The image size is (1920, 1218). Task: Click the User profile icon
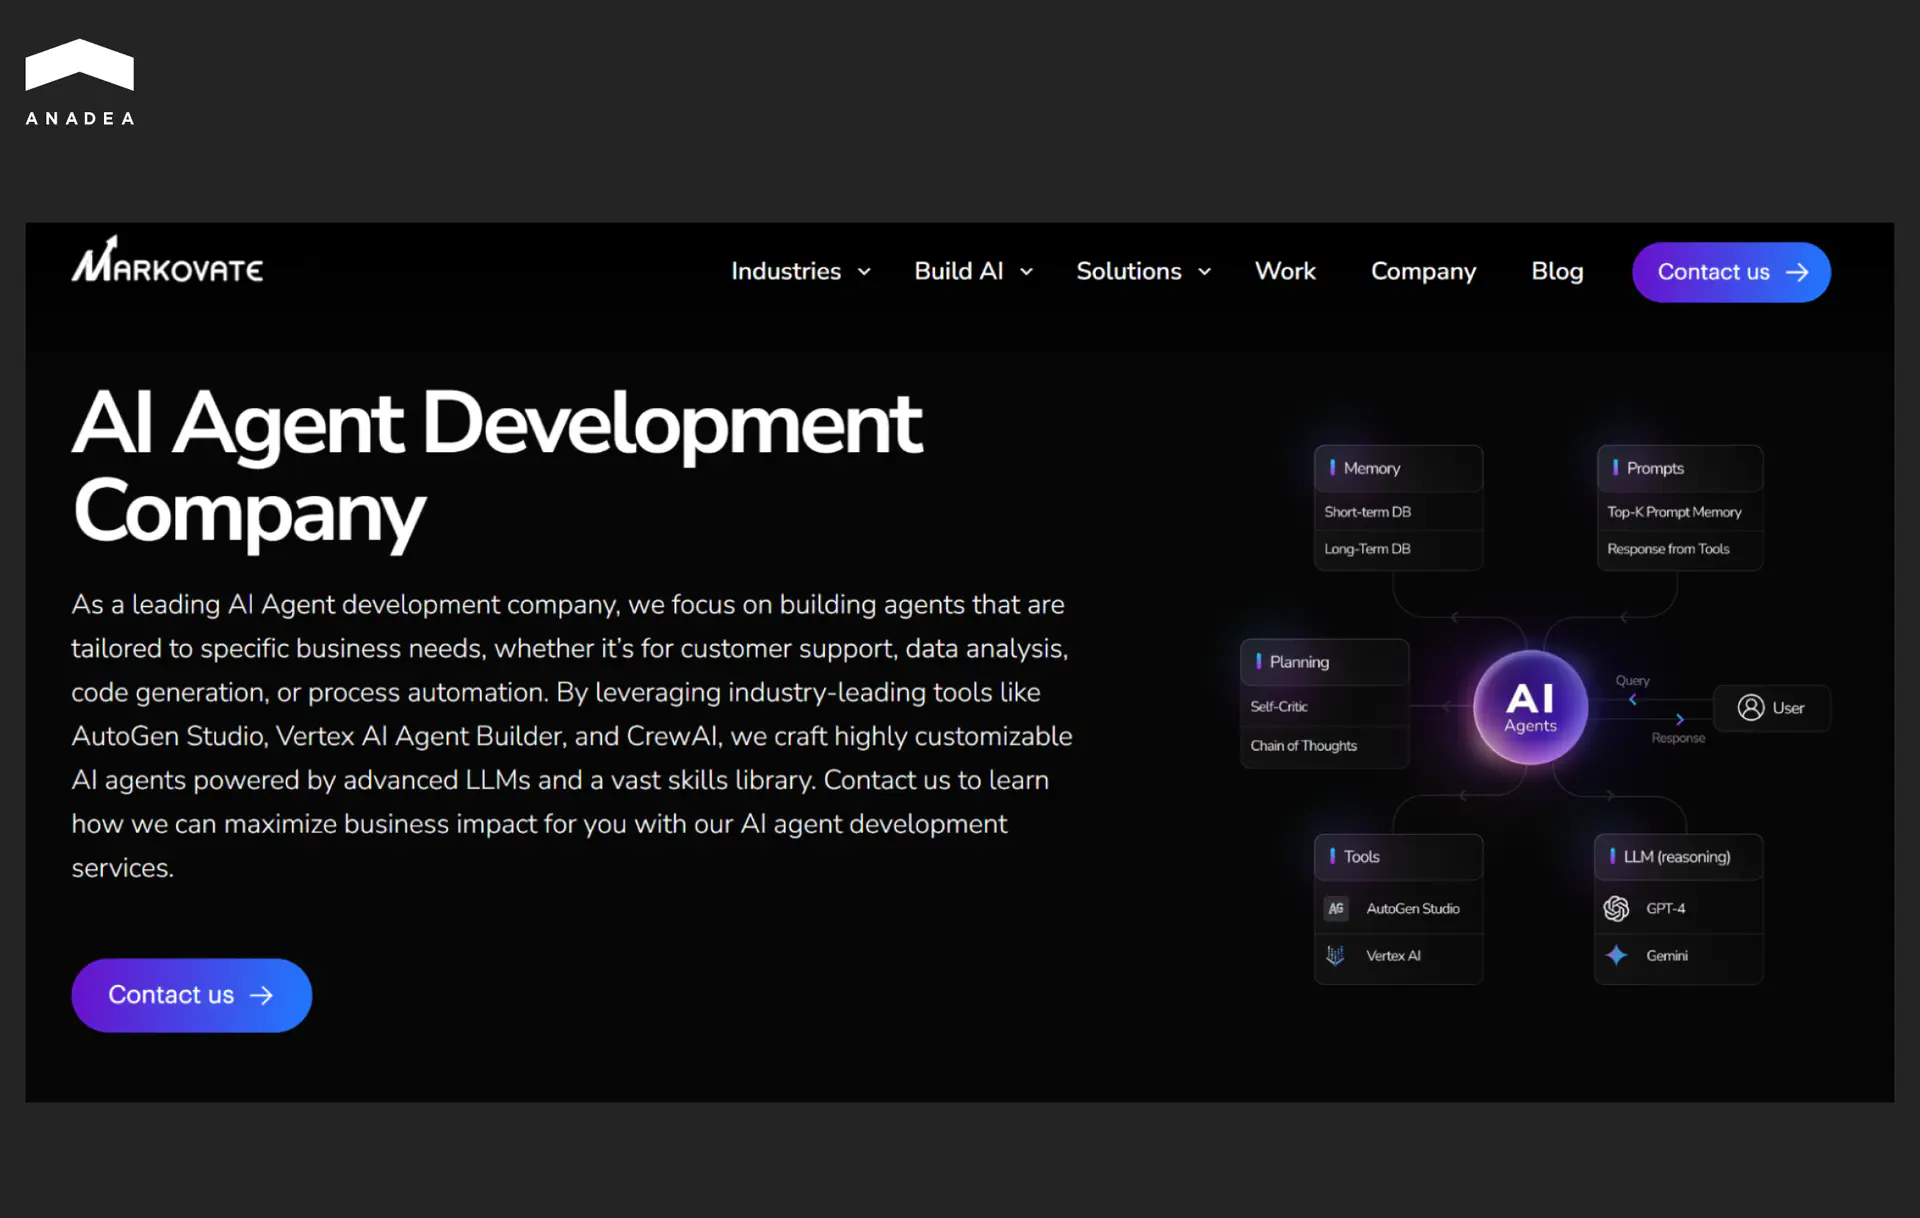pos(1750,707)
